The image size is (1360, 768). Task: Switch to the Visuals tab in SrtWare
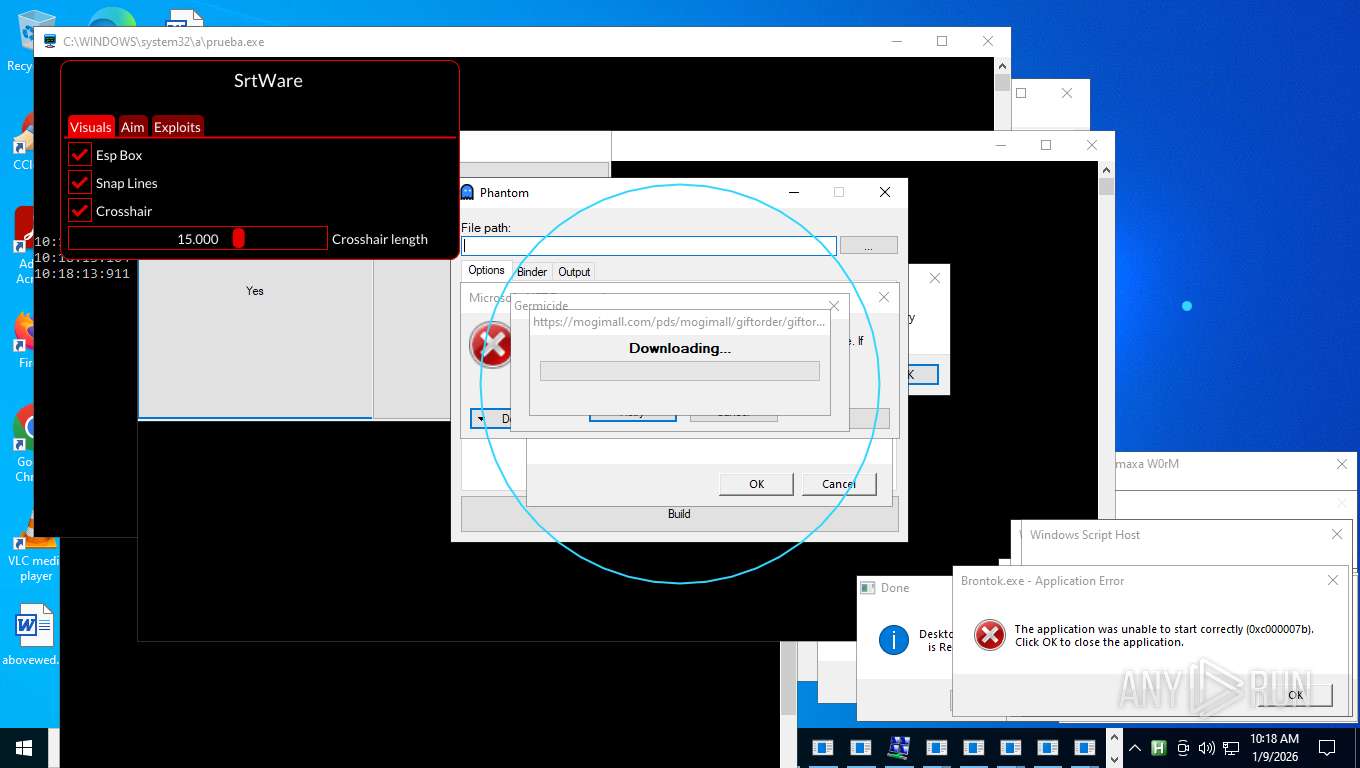(x=91, y=127)
